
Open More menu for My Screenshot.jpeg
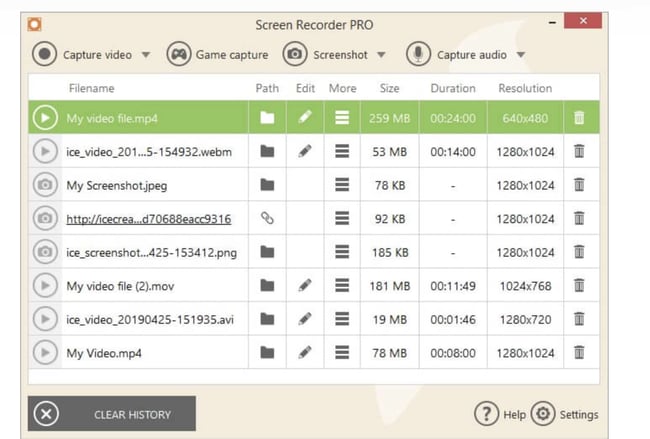(x=342, y=185)
